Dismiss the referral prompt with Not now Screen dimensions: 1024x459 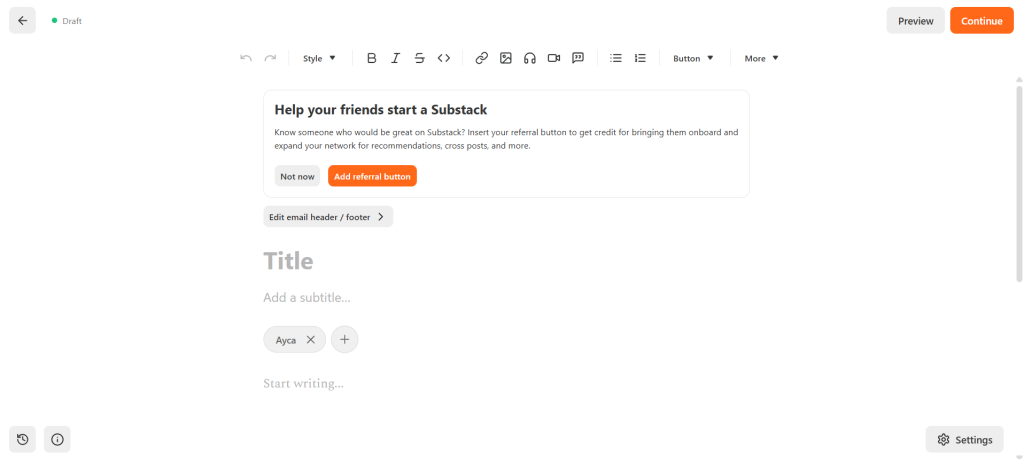(x=297, y=176)
